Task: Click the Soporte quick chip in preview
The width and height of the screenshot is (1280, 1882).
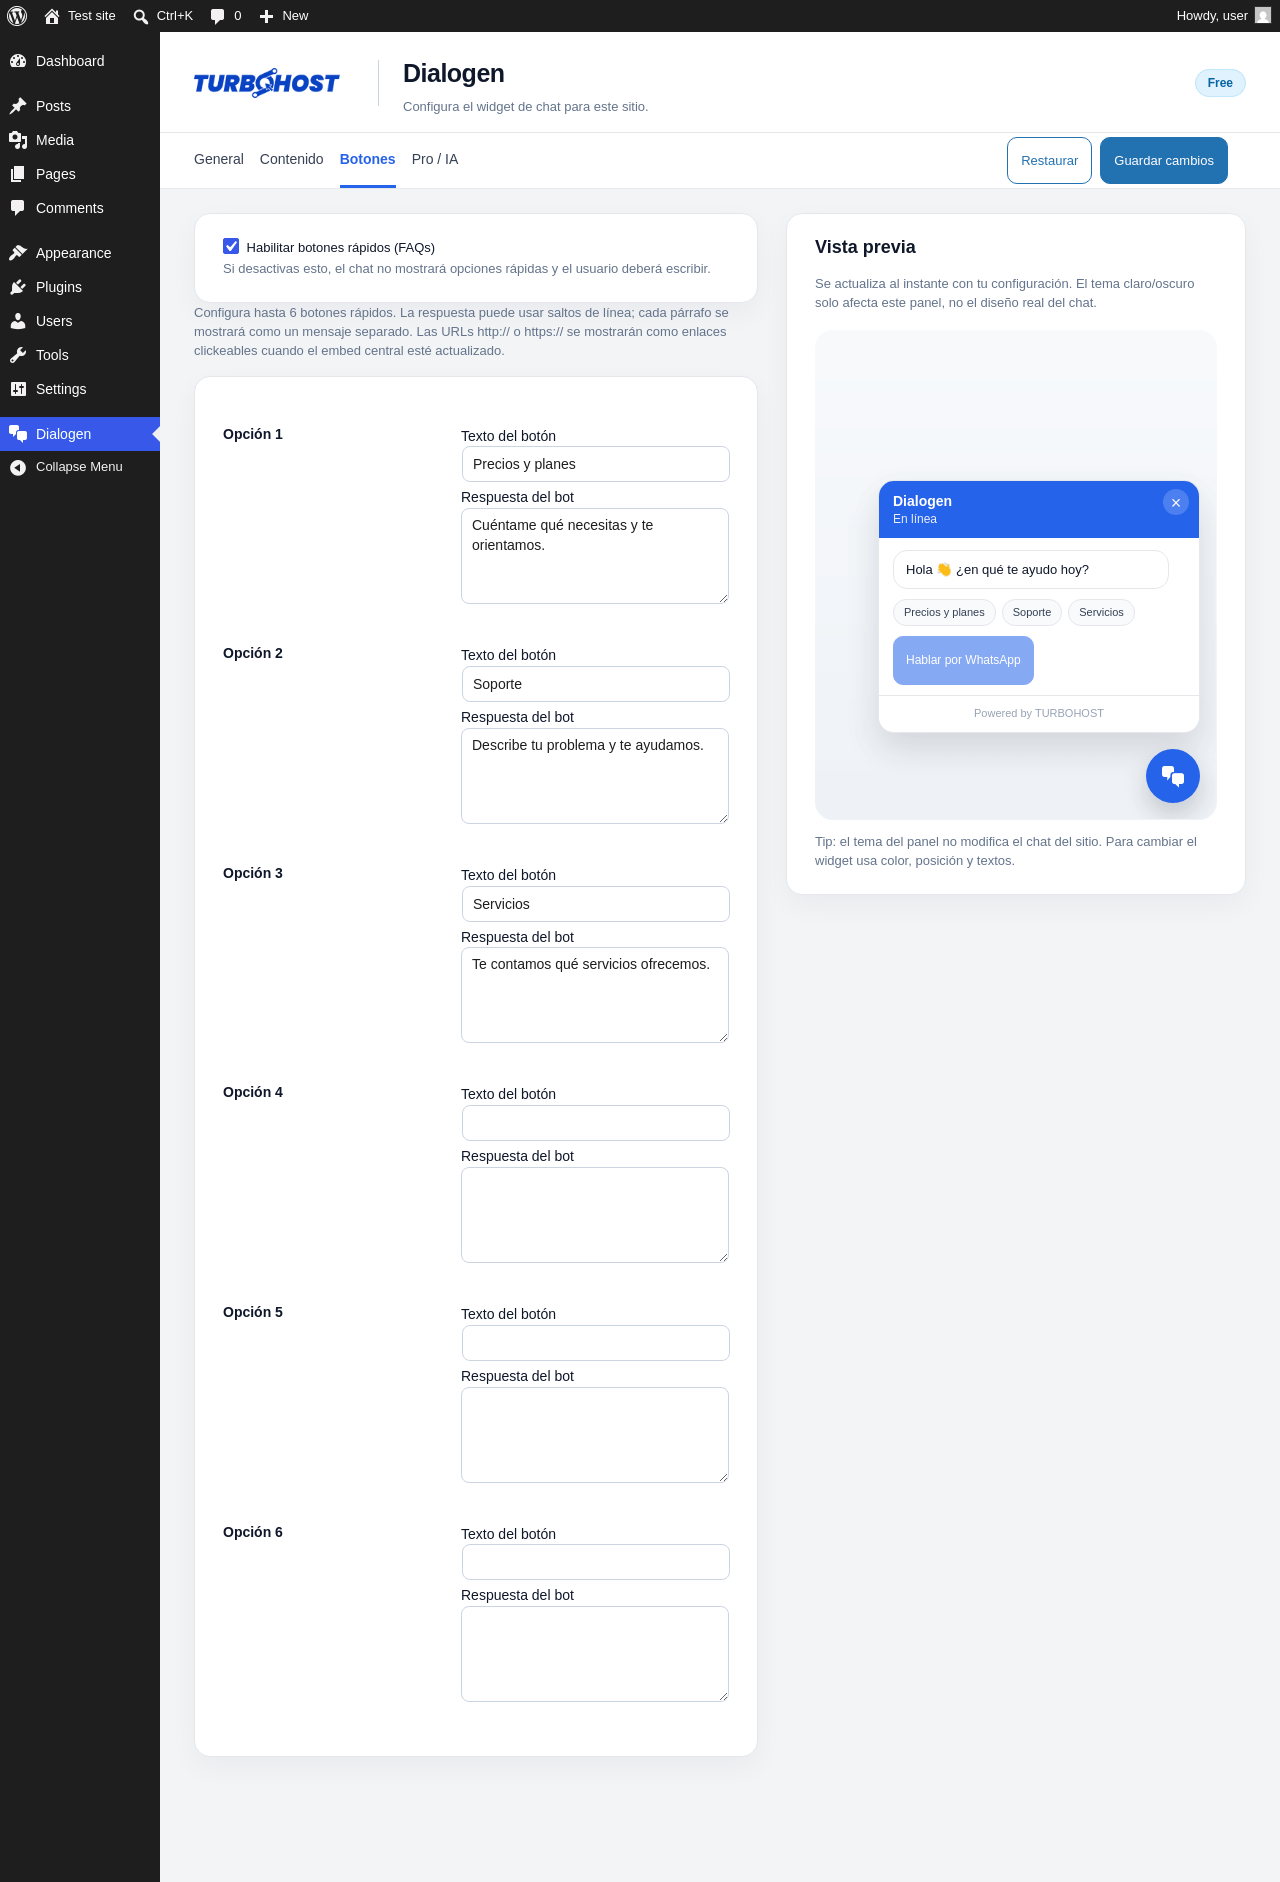Action: pyautogui.click(x=1032, y=612)
